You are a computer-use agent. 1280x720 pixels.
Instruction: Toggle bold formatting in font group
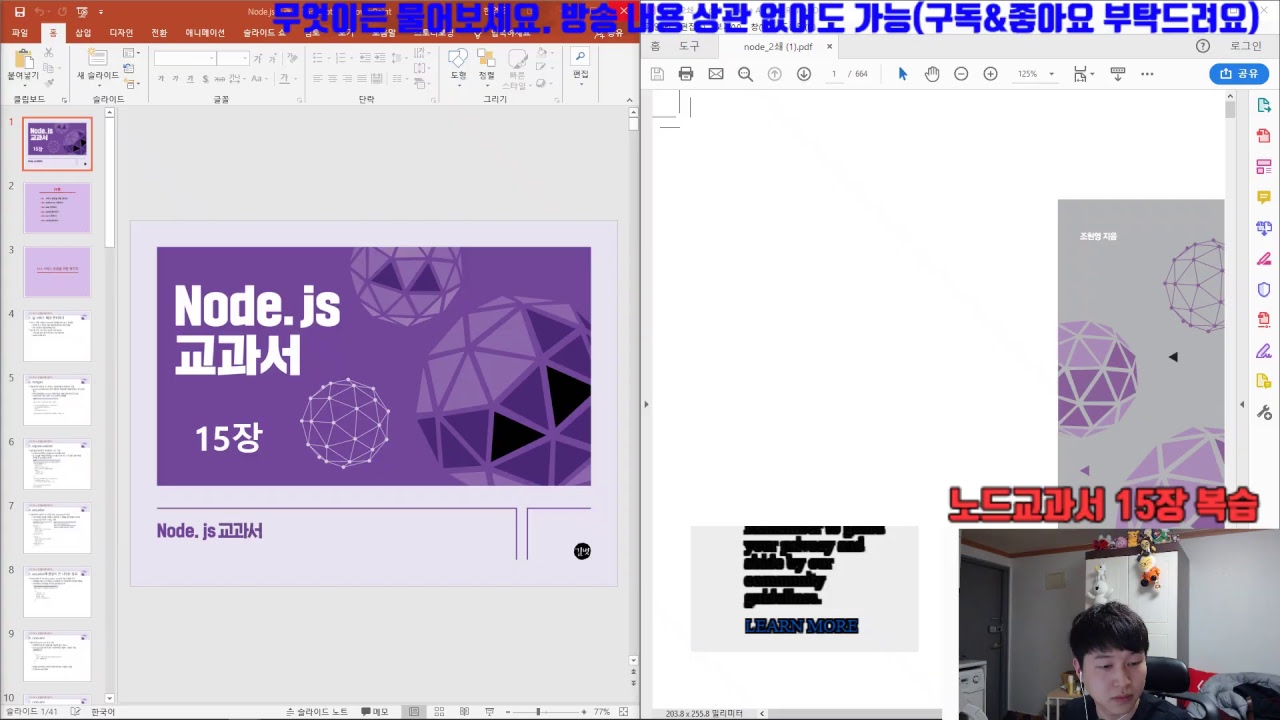coord(159,78)
